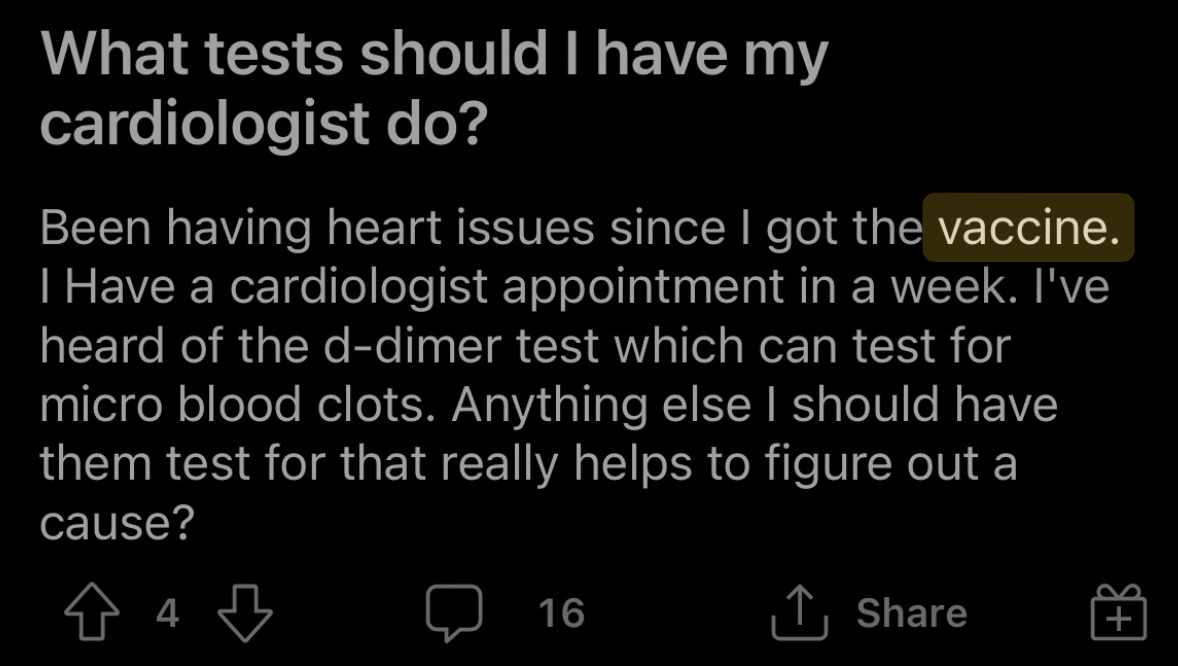Click the highlighted word vaccine
This screenshot has height=666, width=1178.
point(1028,228)
